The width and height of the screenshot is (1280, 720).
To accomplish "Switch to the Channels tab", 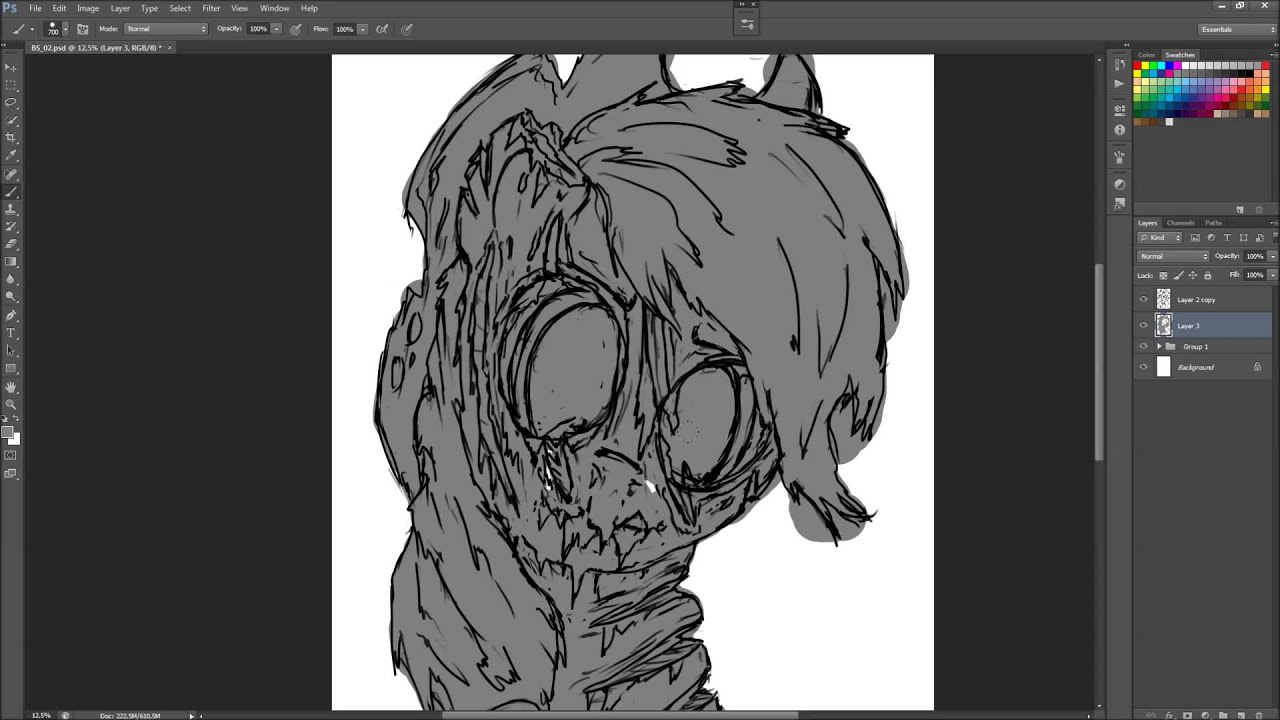I will point(1180,223).
